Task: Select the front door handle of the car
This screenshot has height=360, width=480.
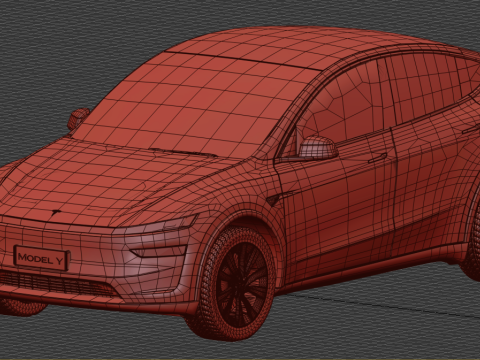Action: (x=377, y=158)
